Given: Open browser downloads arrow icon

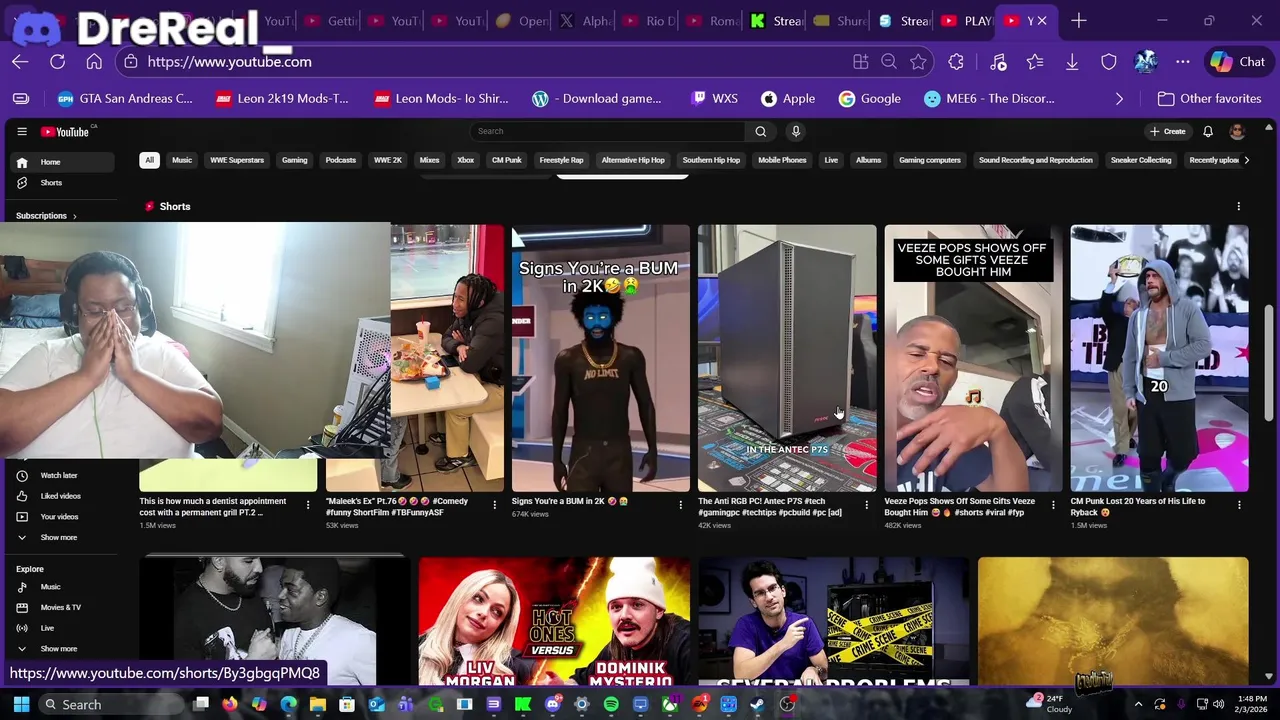Looking at the screenshot, I should pos(1072,62).
